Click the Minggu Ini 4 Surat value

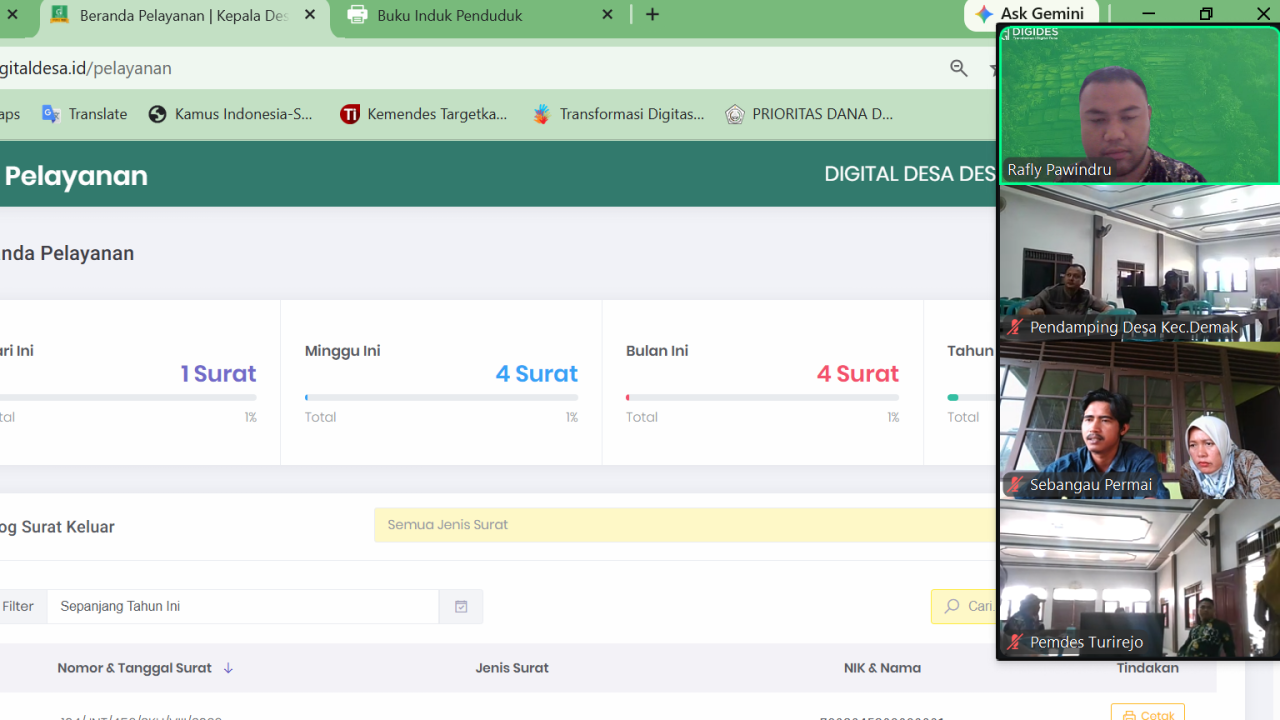coord(537,374)
